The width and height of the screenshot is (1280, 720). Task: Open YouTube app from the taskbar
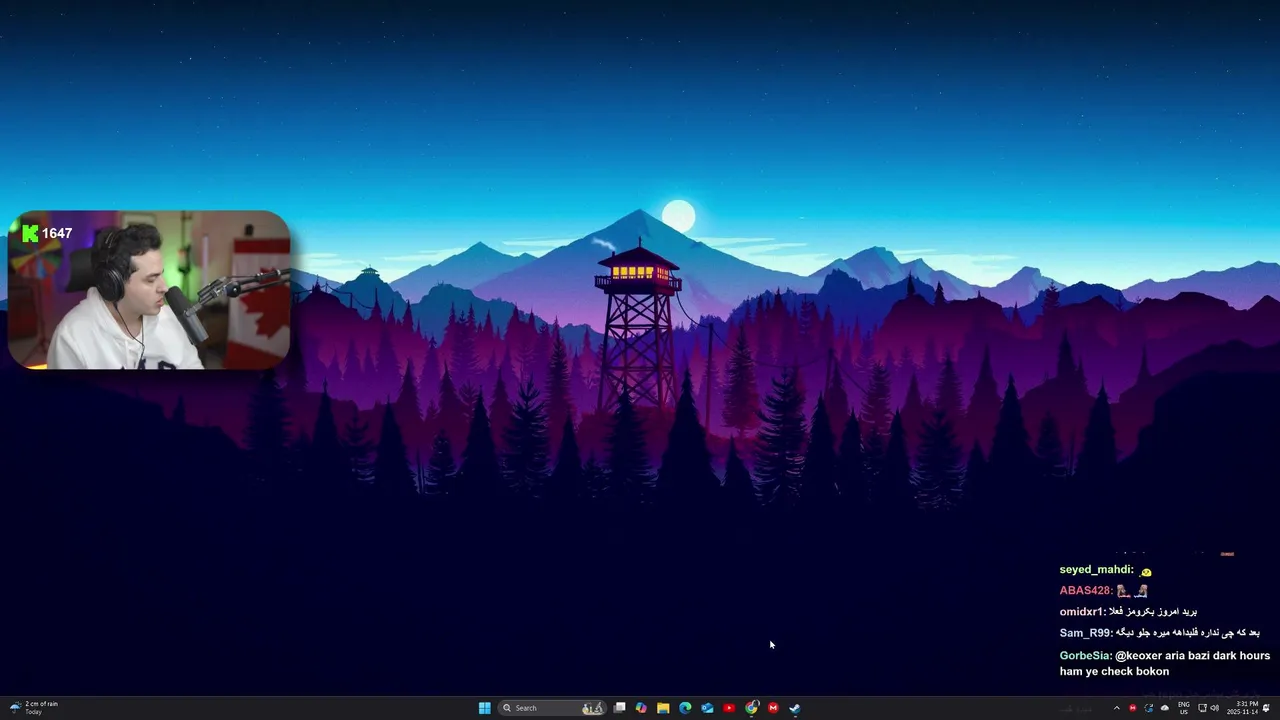(729, 708)
